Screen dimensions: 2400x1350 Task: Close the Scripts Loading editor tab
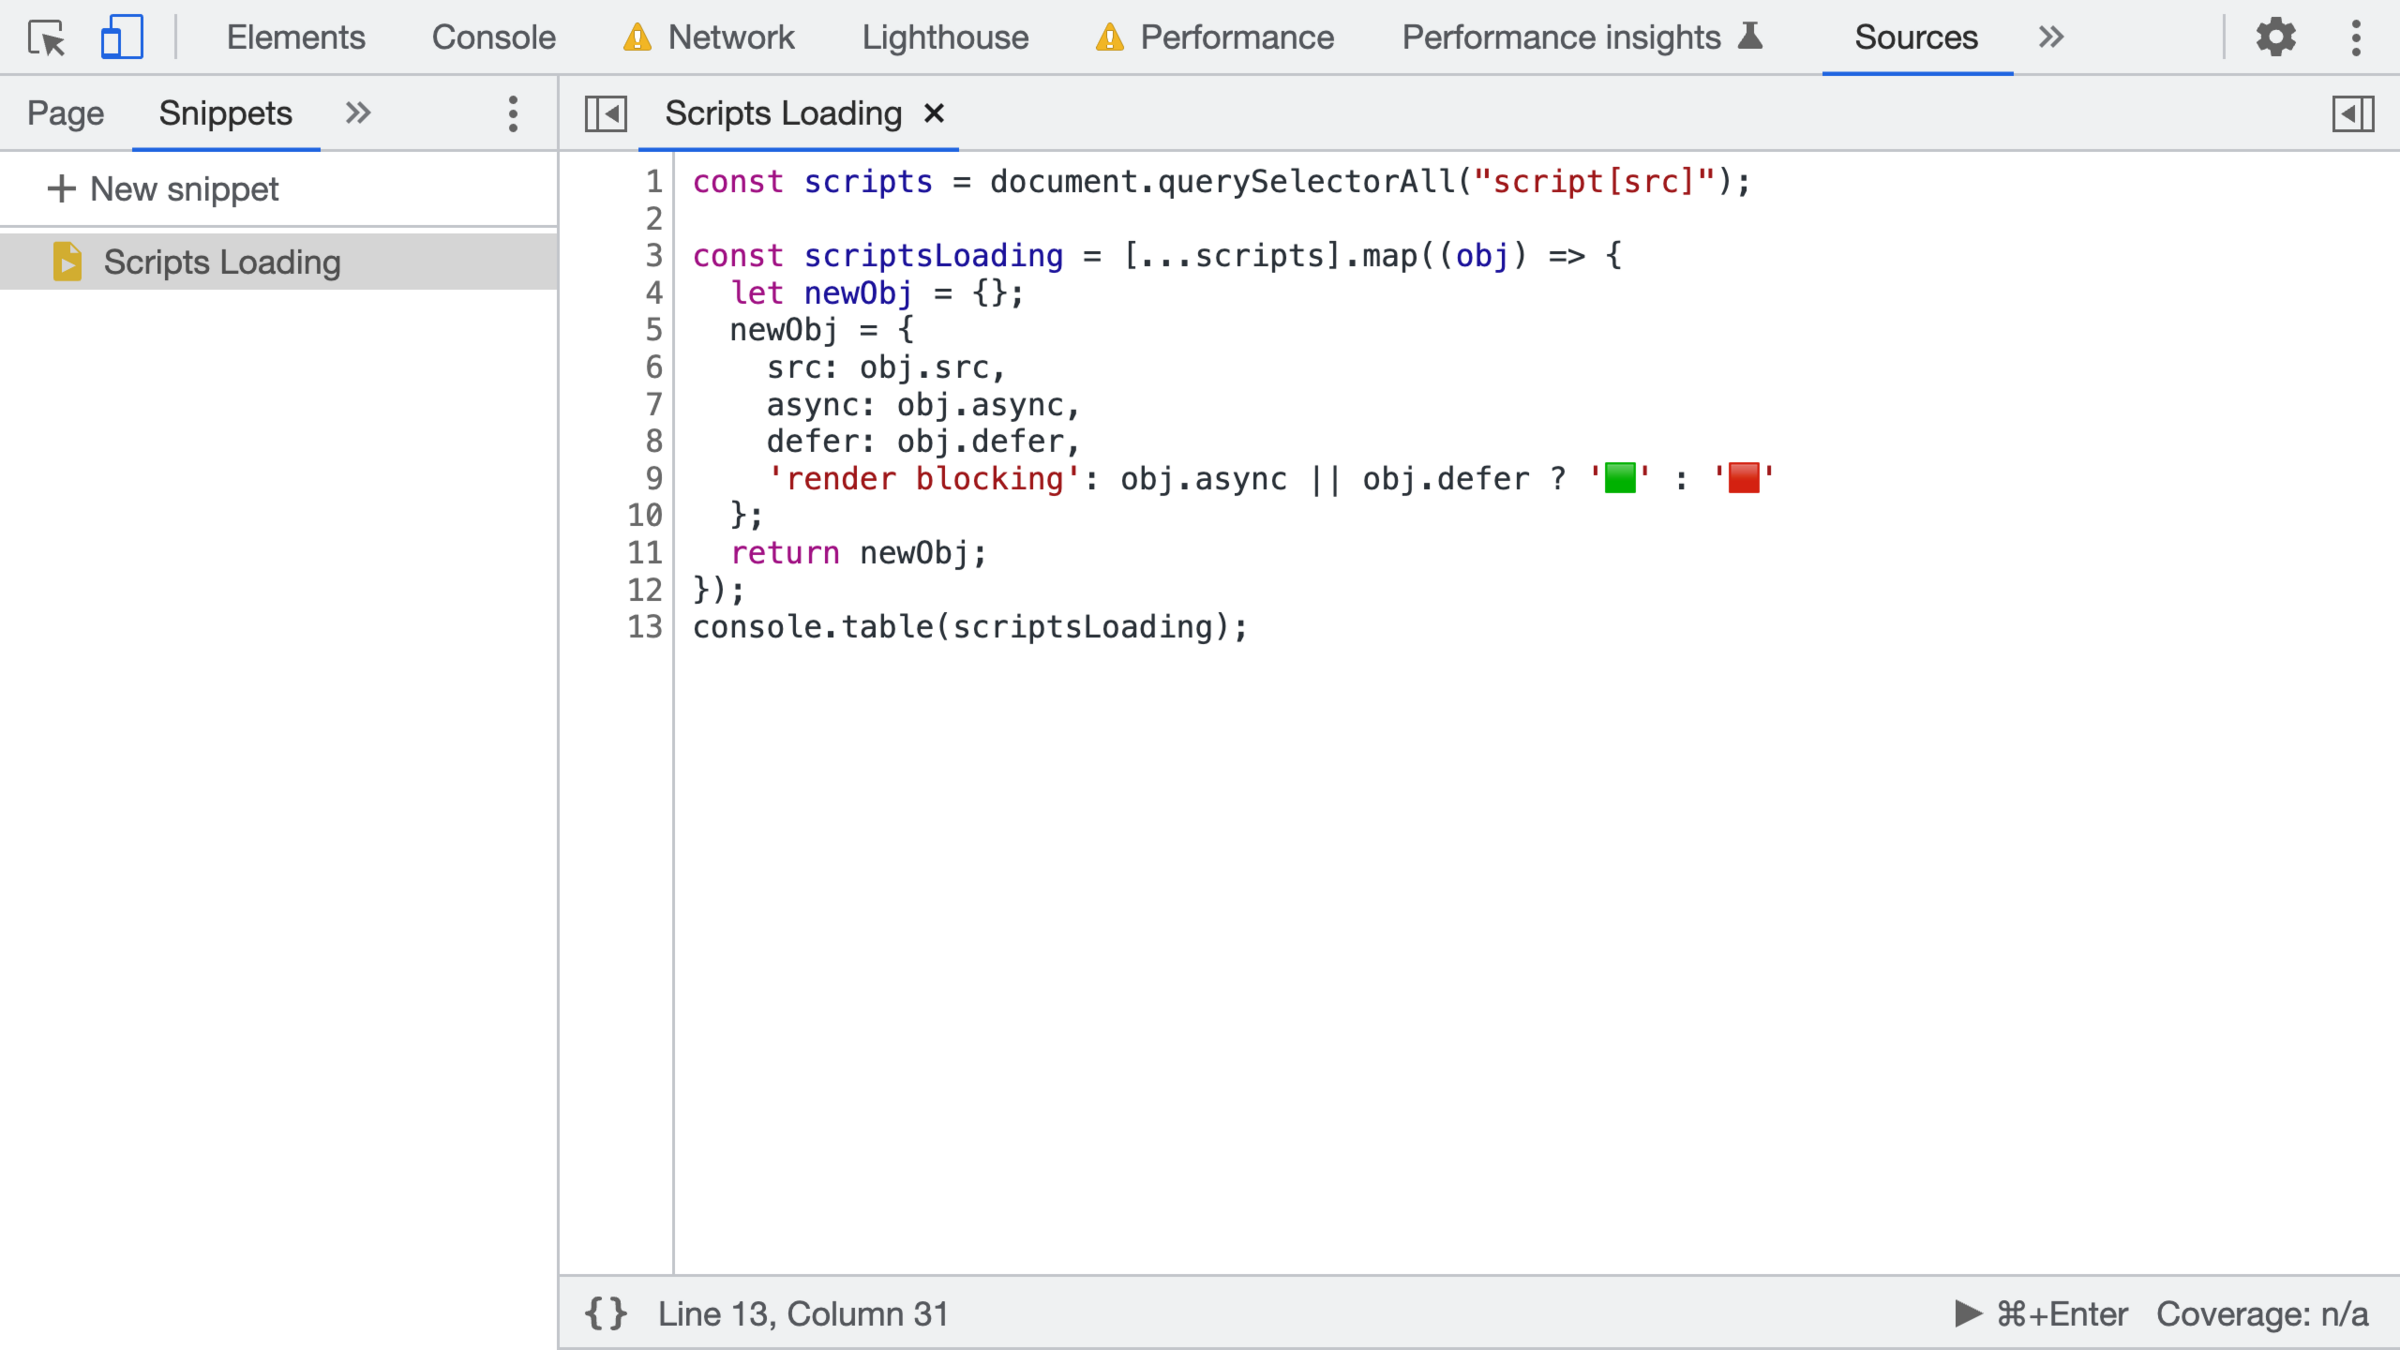934,114
